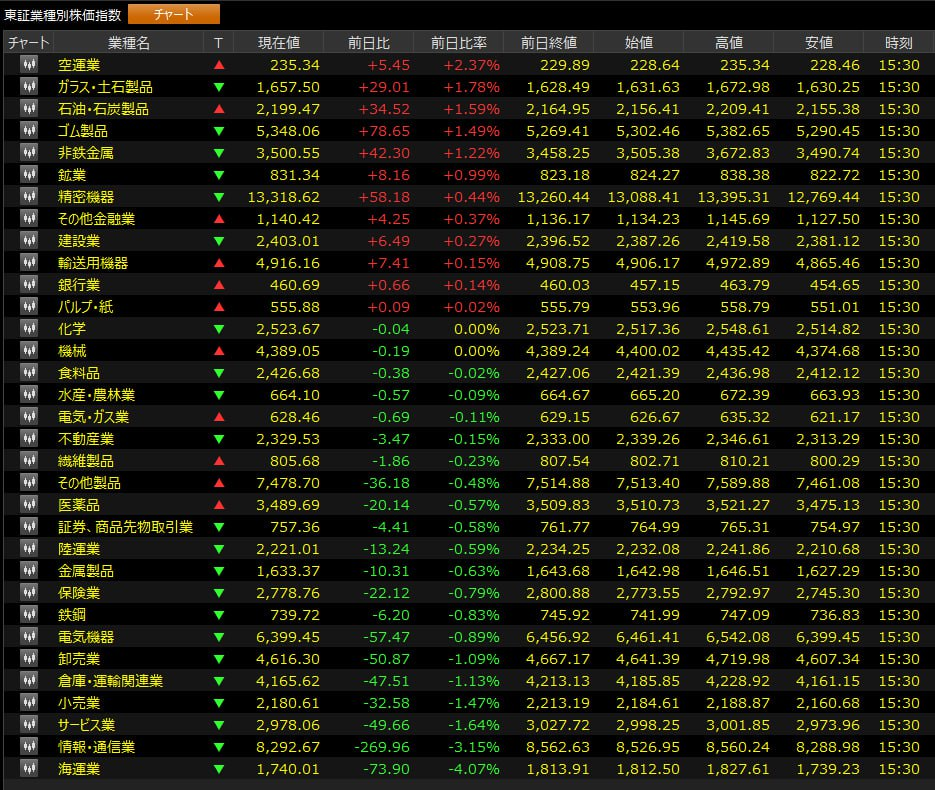
Task: Open chart icon next to ゴム製品
Action: pyautogui.click(x=29, y=131)
